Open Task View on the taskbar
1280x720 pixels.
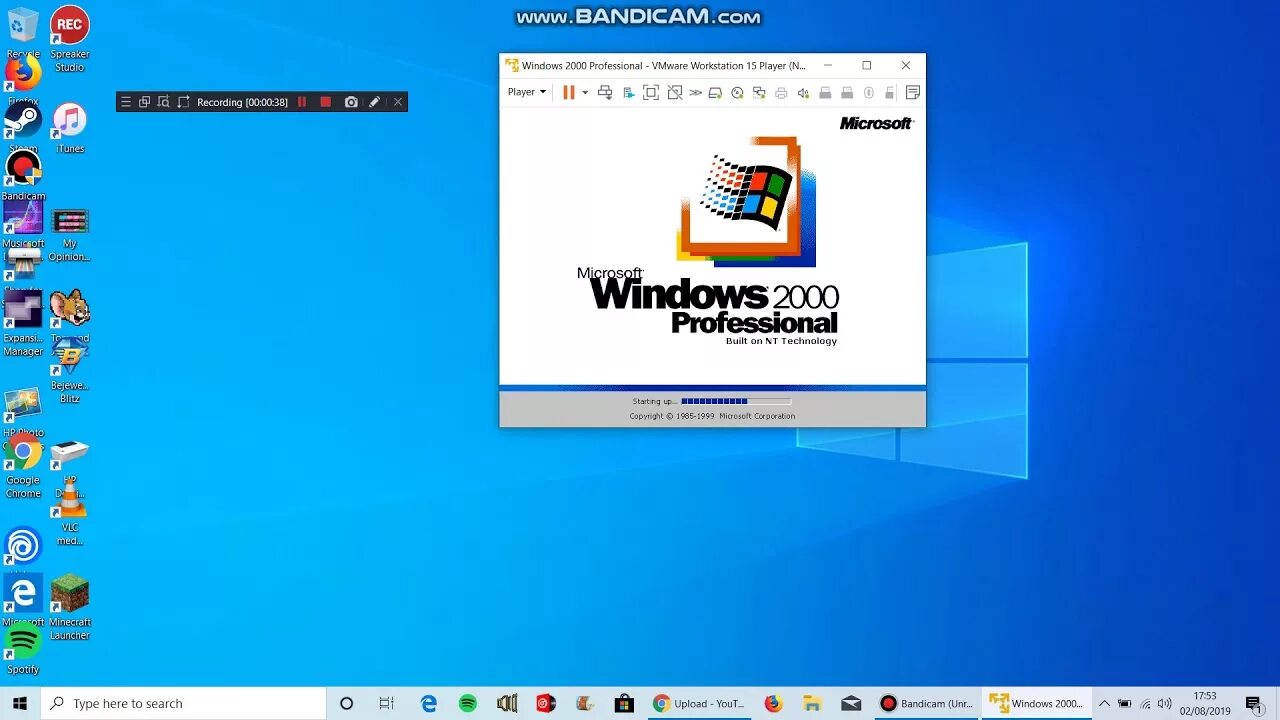click(387, 703)
